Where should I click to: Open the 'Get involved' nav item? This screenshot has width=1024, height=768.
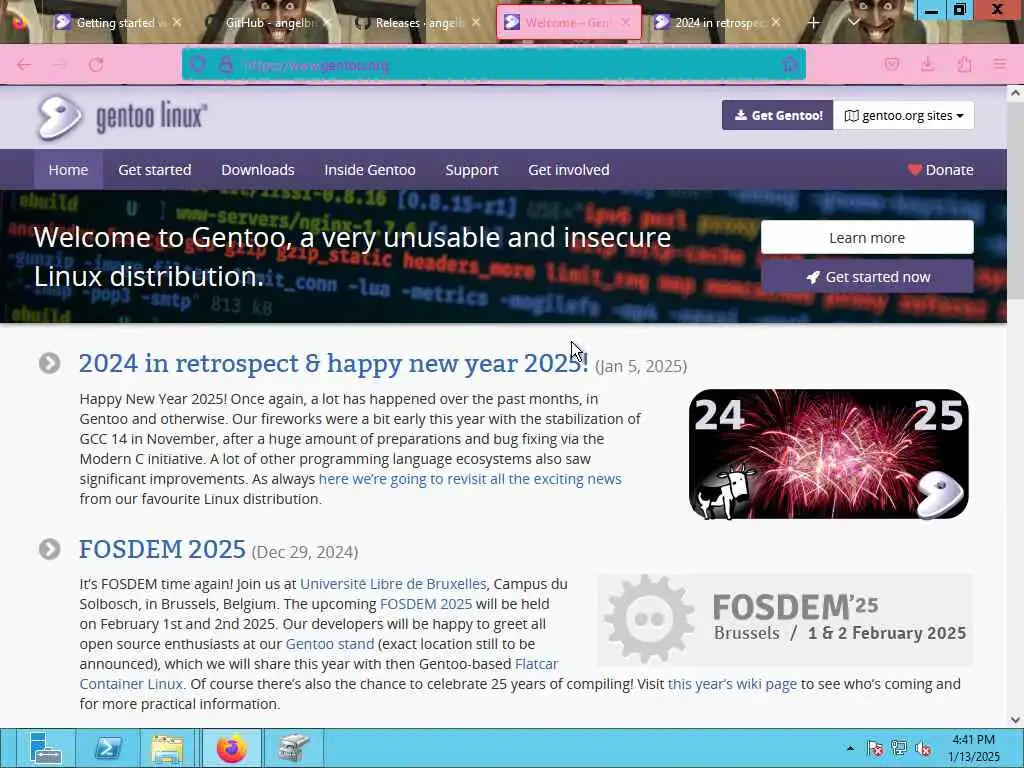569,170
